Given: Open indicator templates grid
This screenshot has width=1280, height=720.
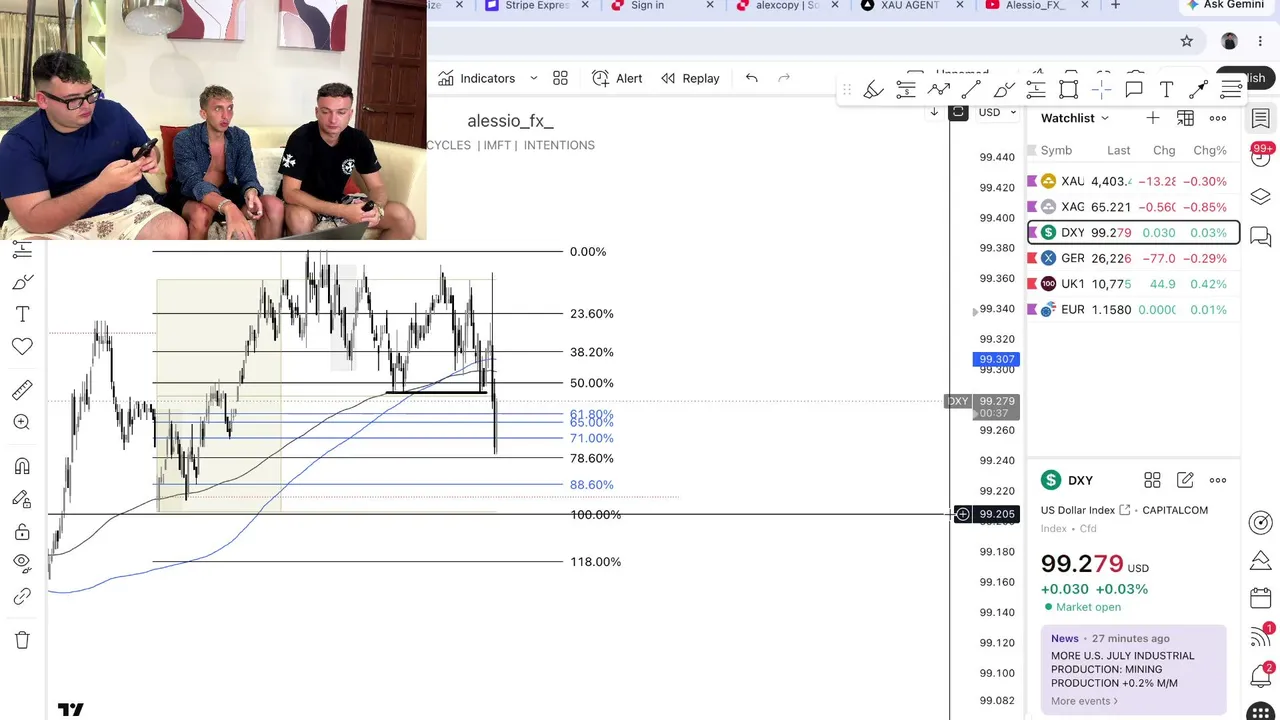Looking at the screenshot, I should (560, 78).
